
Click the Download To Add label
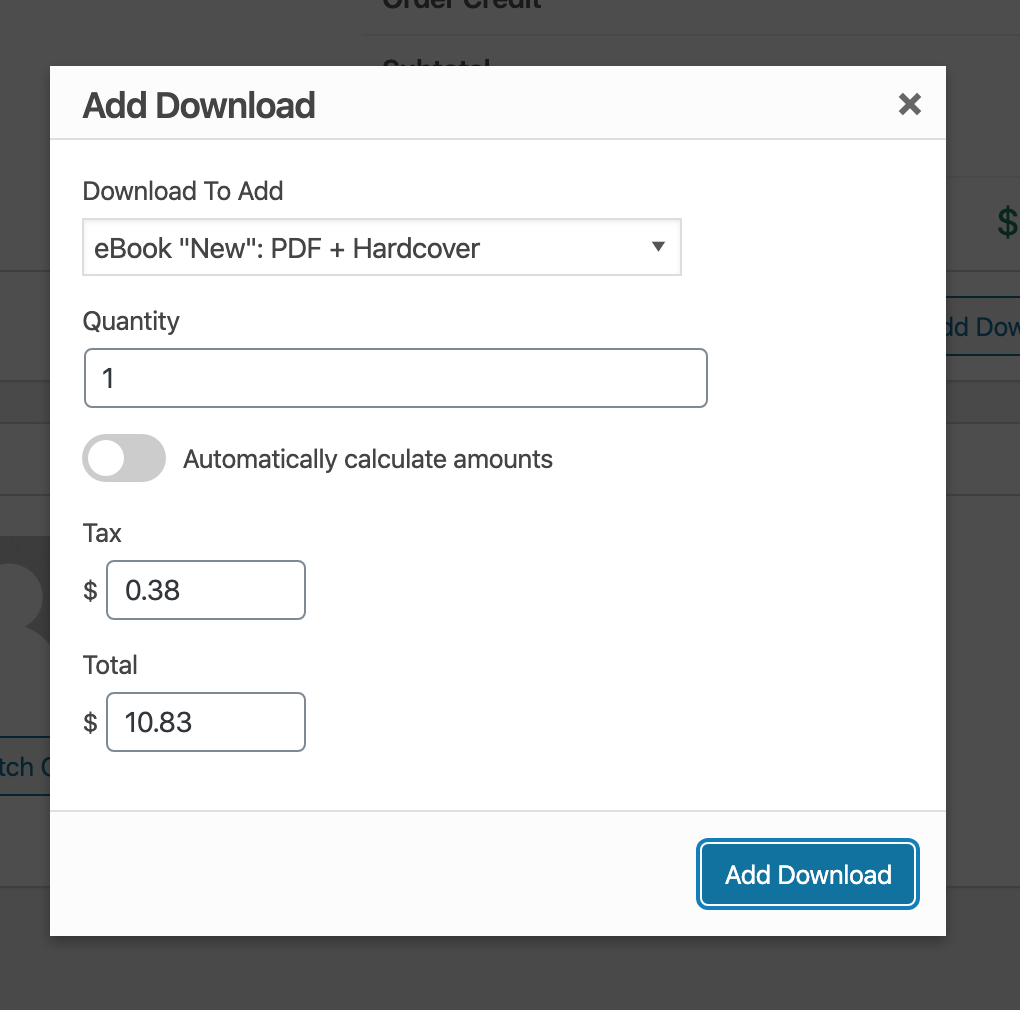183,191
